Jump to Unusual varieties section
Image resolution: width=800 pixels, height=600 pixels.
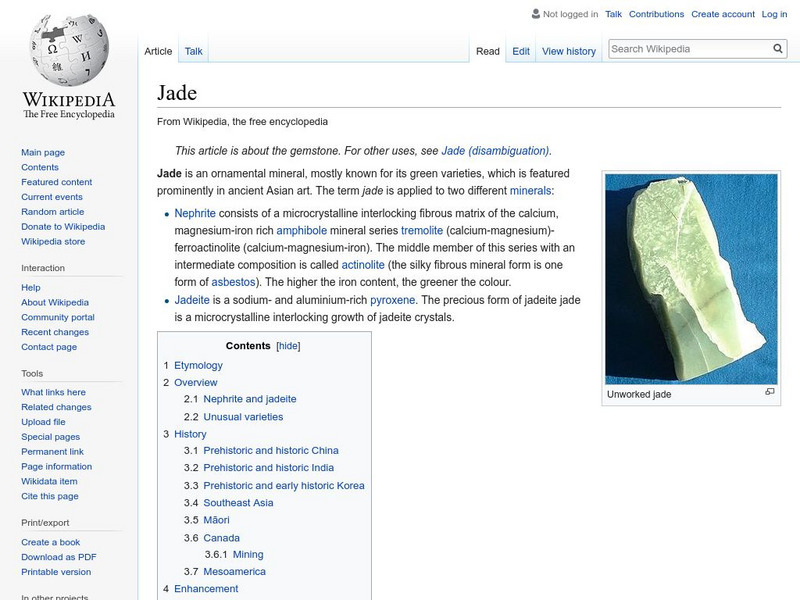coord(243,417)
